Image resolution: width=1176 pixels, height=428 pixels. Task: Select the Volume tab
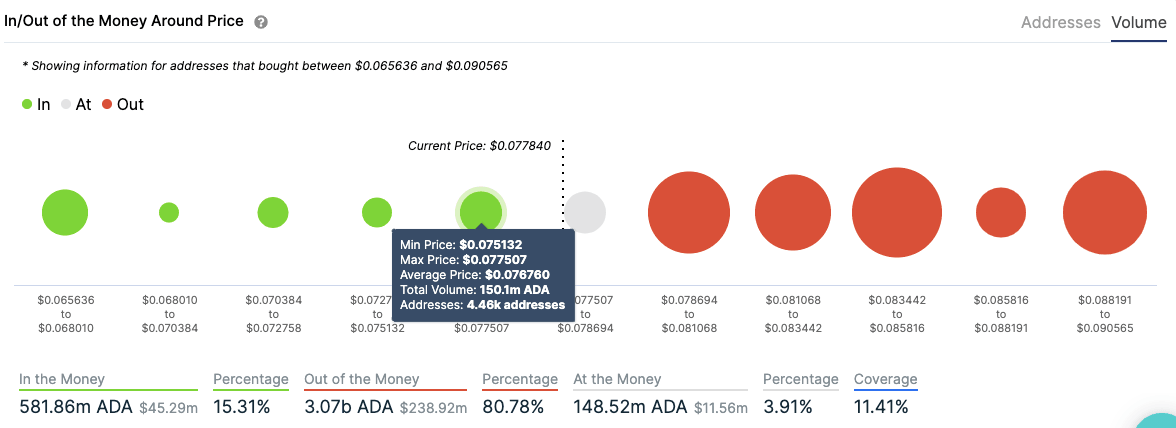click(1139, 22)
